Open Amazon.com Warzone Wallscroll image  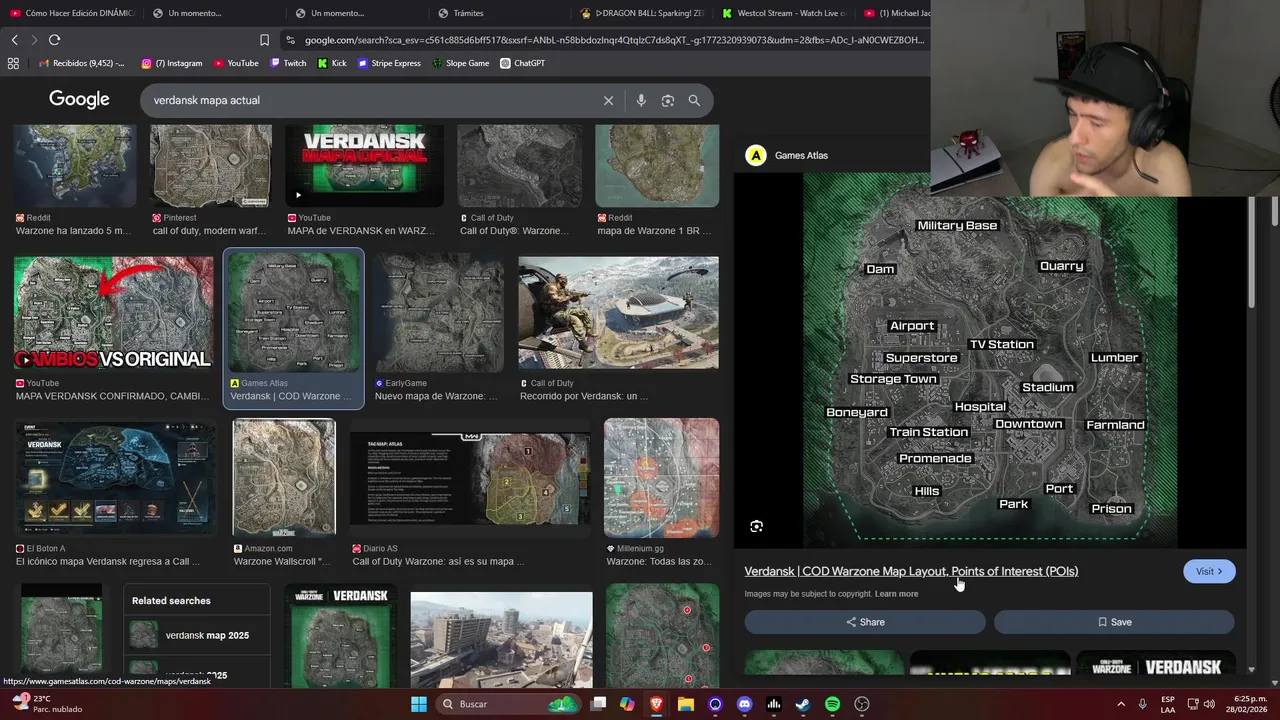284,478
